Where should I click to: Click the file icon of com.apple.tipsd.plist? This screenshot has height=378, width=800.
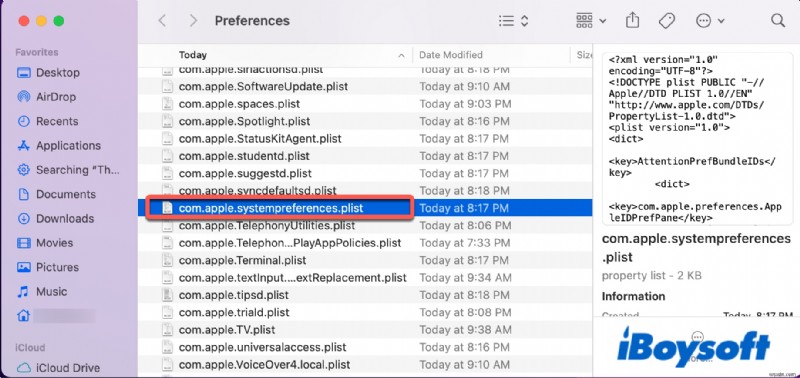pyautogui.click(x=167, y=295)
